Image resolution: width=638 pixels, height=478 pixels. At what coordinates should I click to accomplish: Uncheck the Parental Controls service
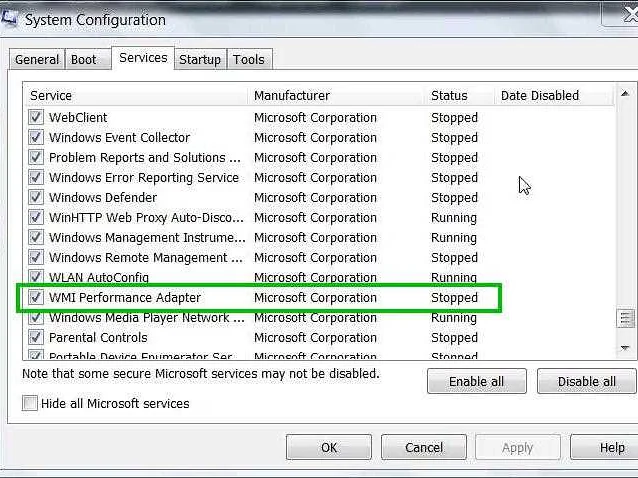(36, 338)
